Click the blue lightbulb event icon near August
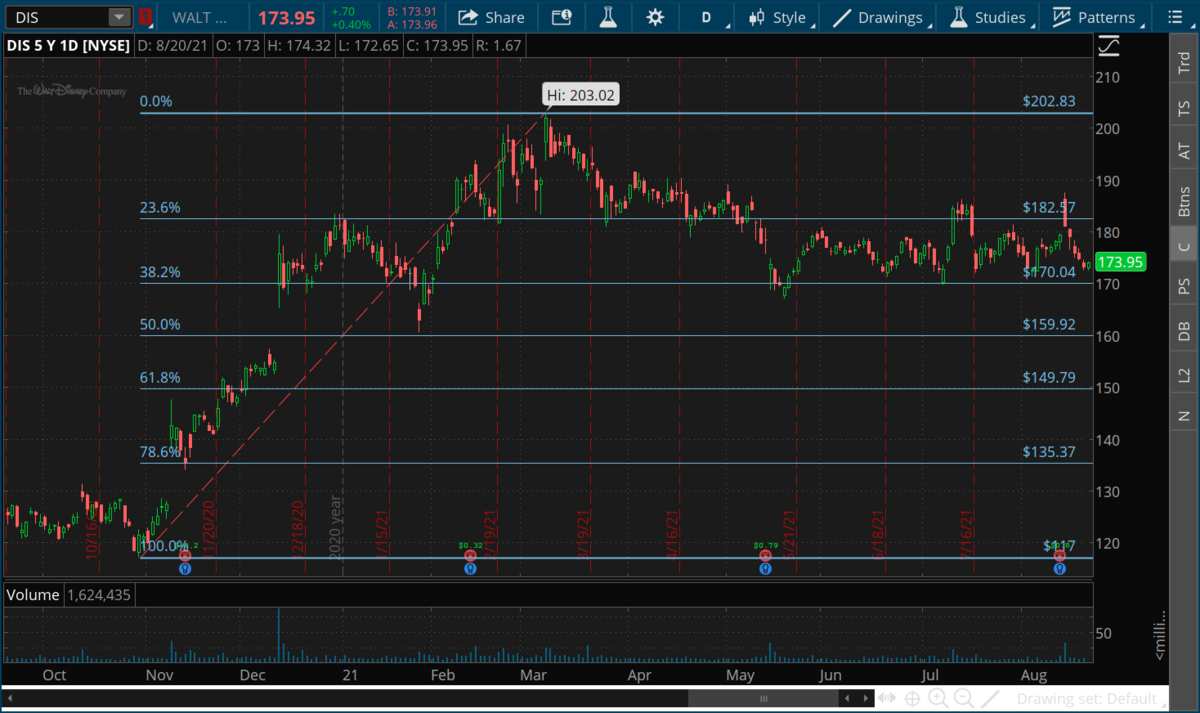 pyautogui.click(x=1059, y=568)
